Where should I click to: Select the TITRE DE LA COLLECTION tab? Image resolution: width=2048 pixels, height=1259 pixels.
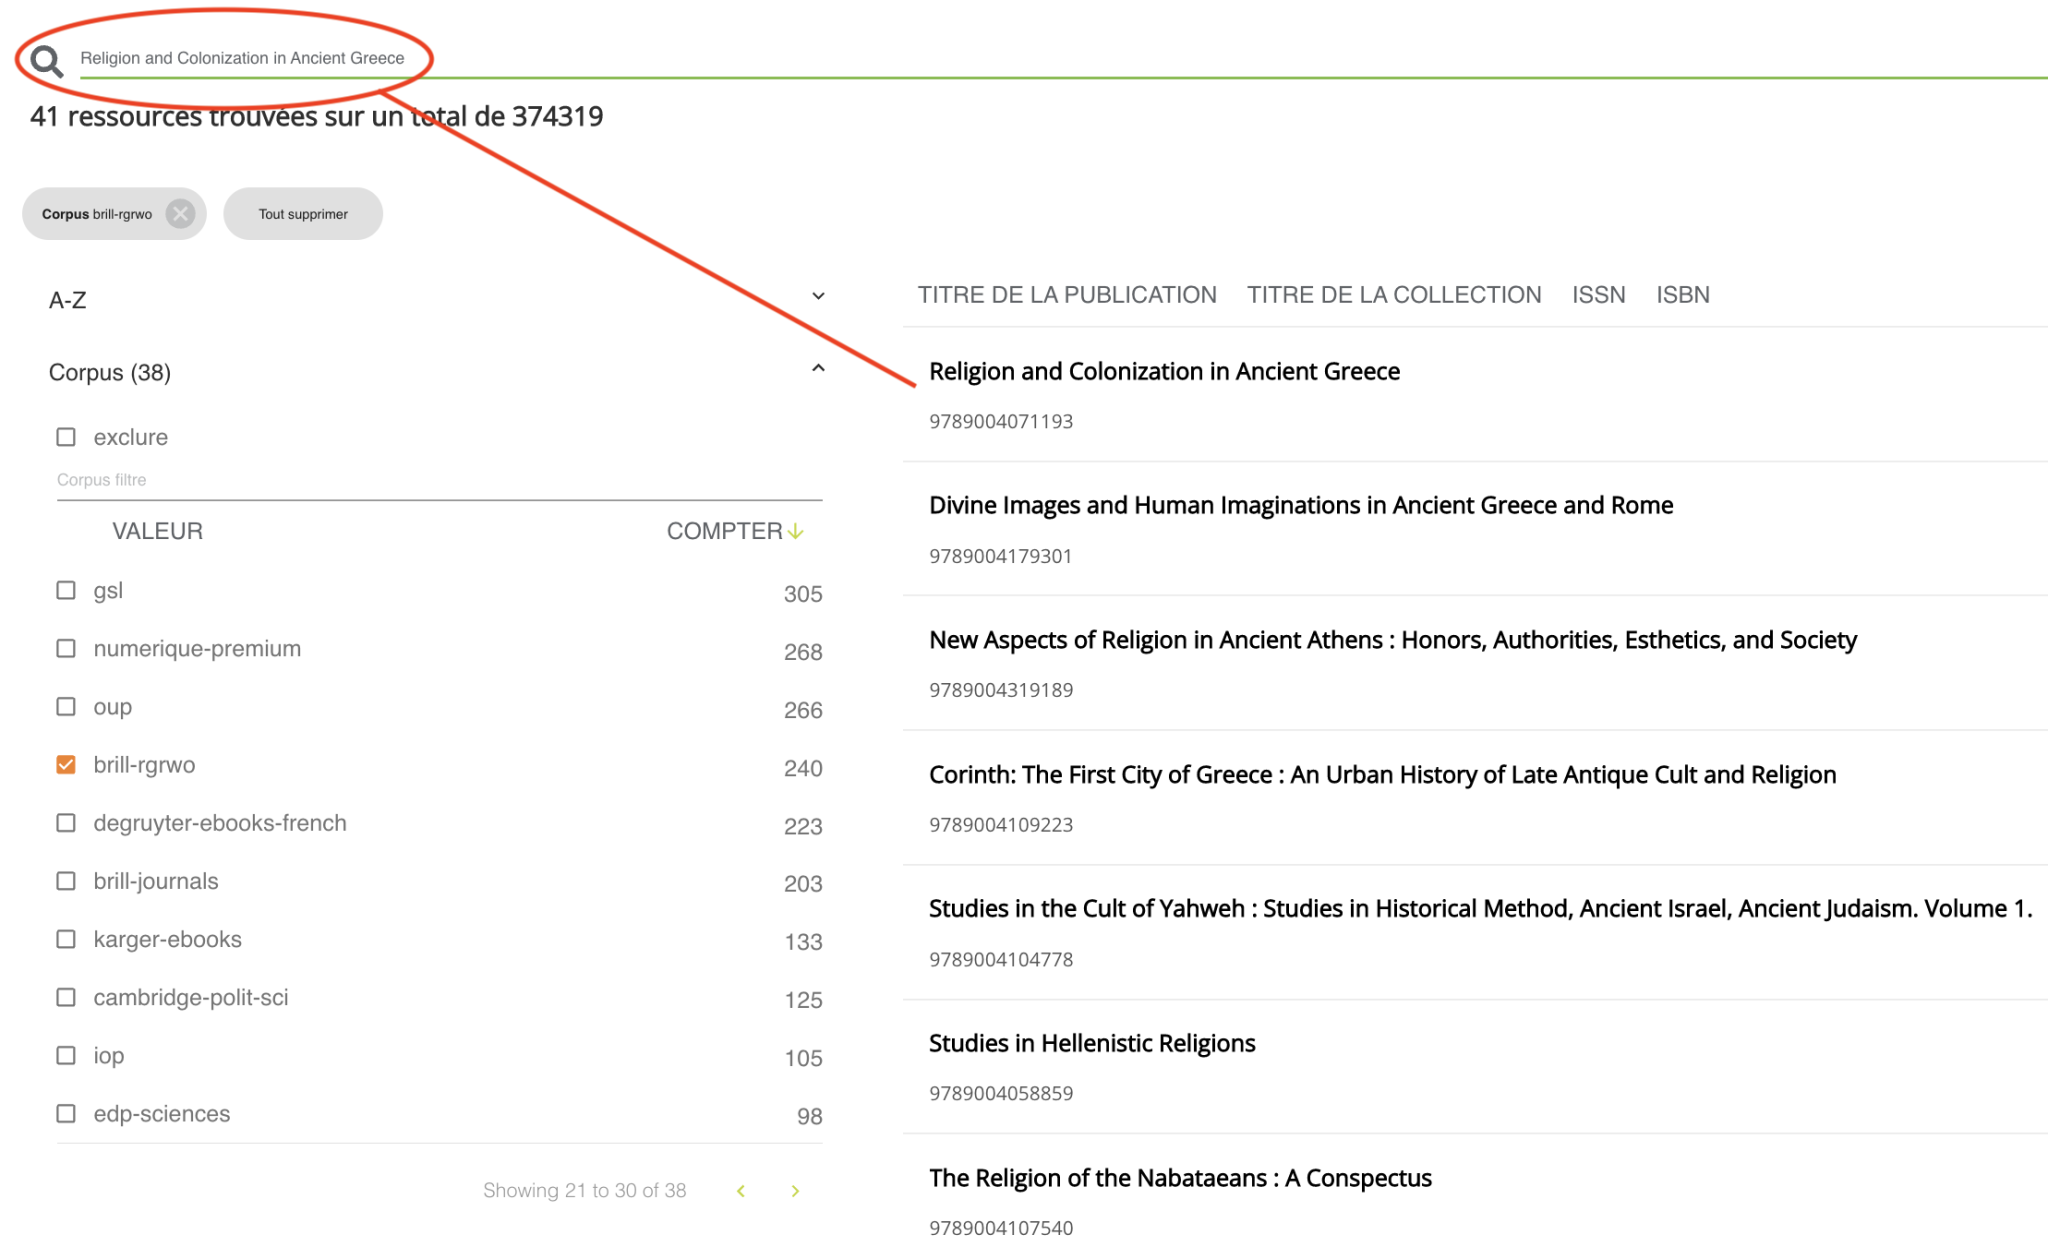point(1394,295)
